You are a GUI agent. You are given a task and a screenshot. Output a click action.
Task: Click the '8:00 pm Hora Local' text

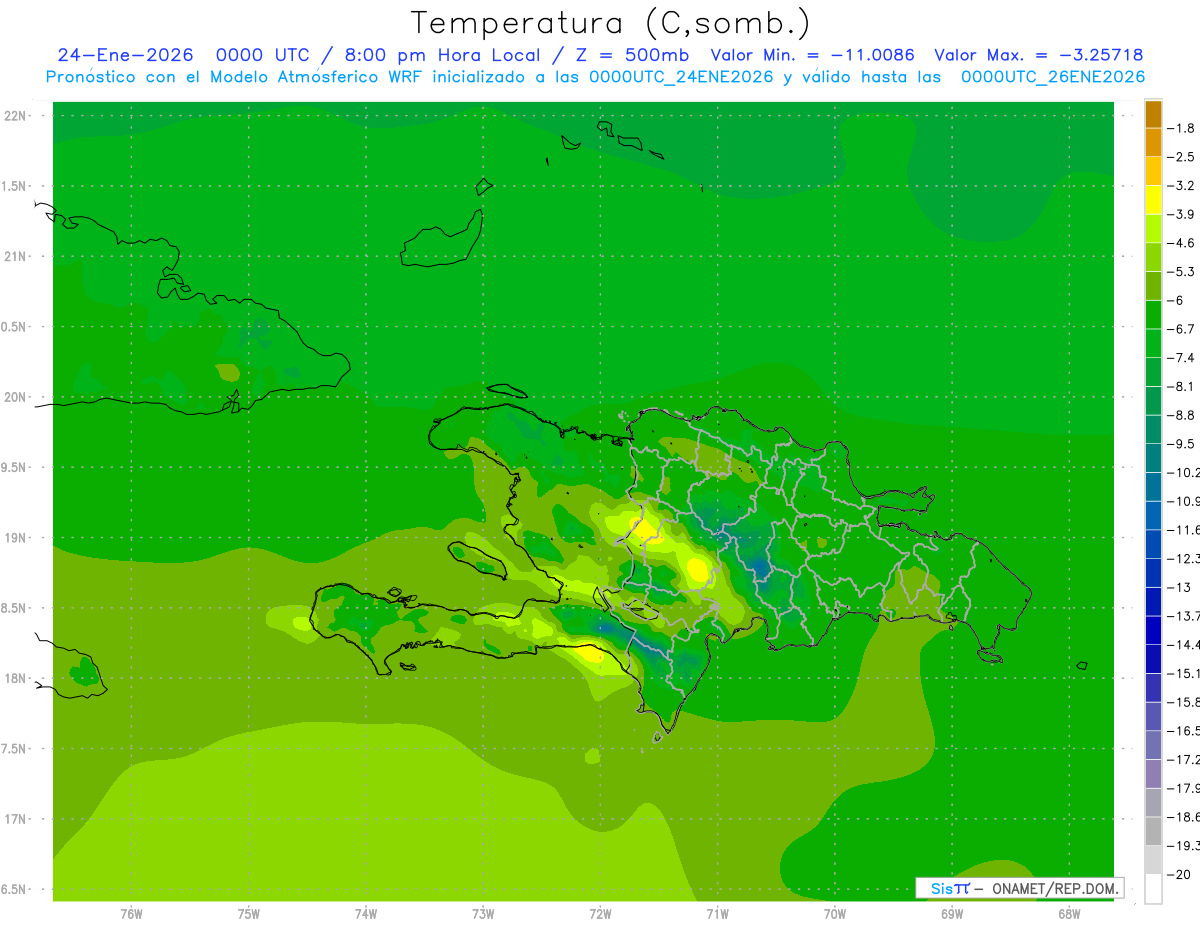[x=442, y=55]
